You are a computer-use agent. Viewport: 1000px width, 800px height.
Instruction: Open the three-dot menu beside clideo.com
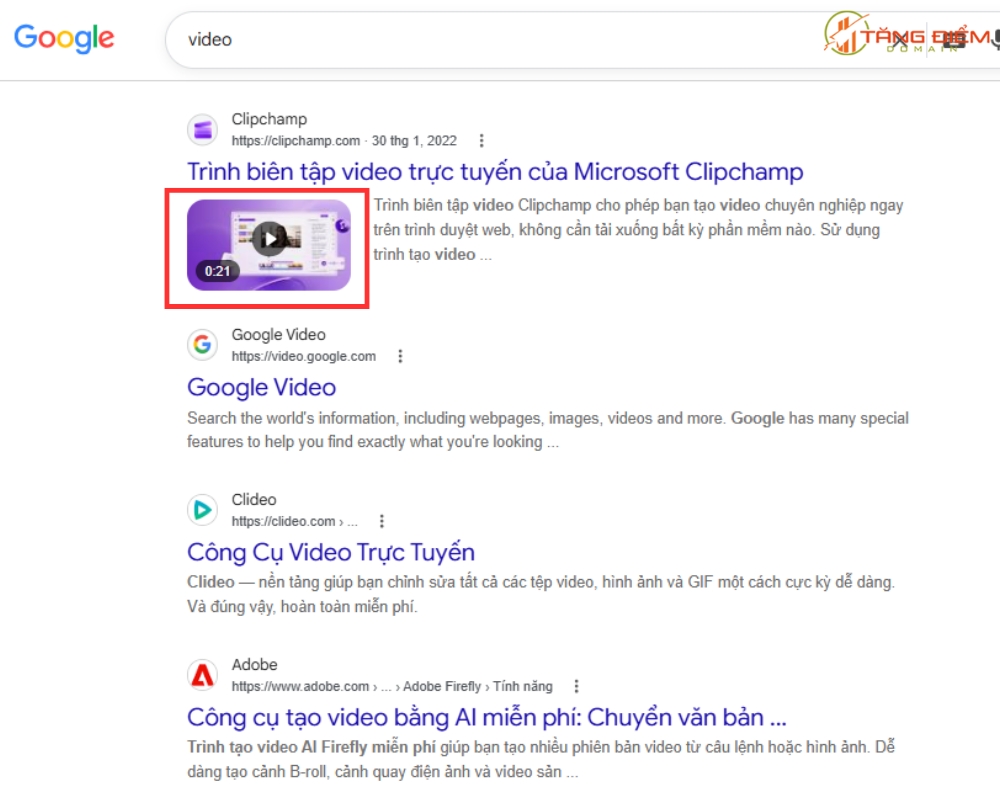point(382,521)
